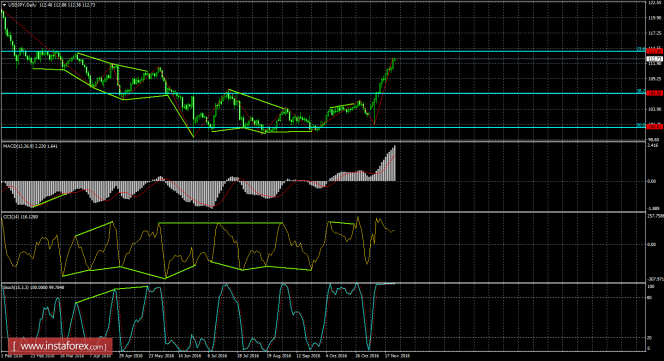Click the bottom red price tag on scale
This screenshot has width=664, height=361.
[655, 127]
